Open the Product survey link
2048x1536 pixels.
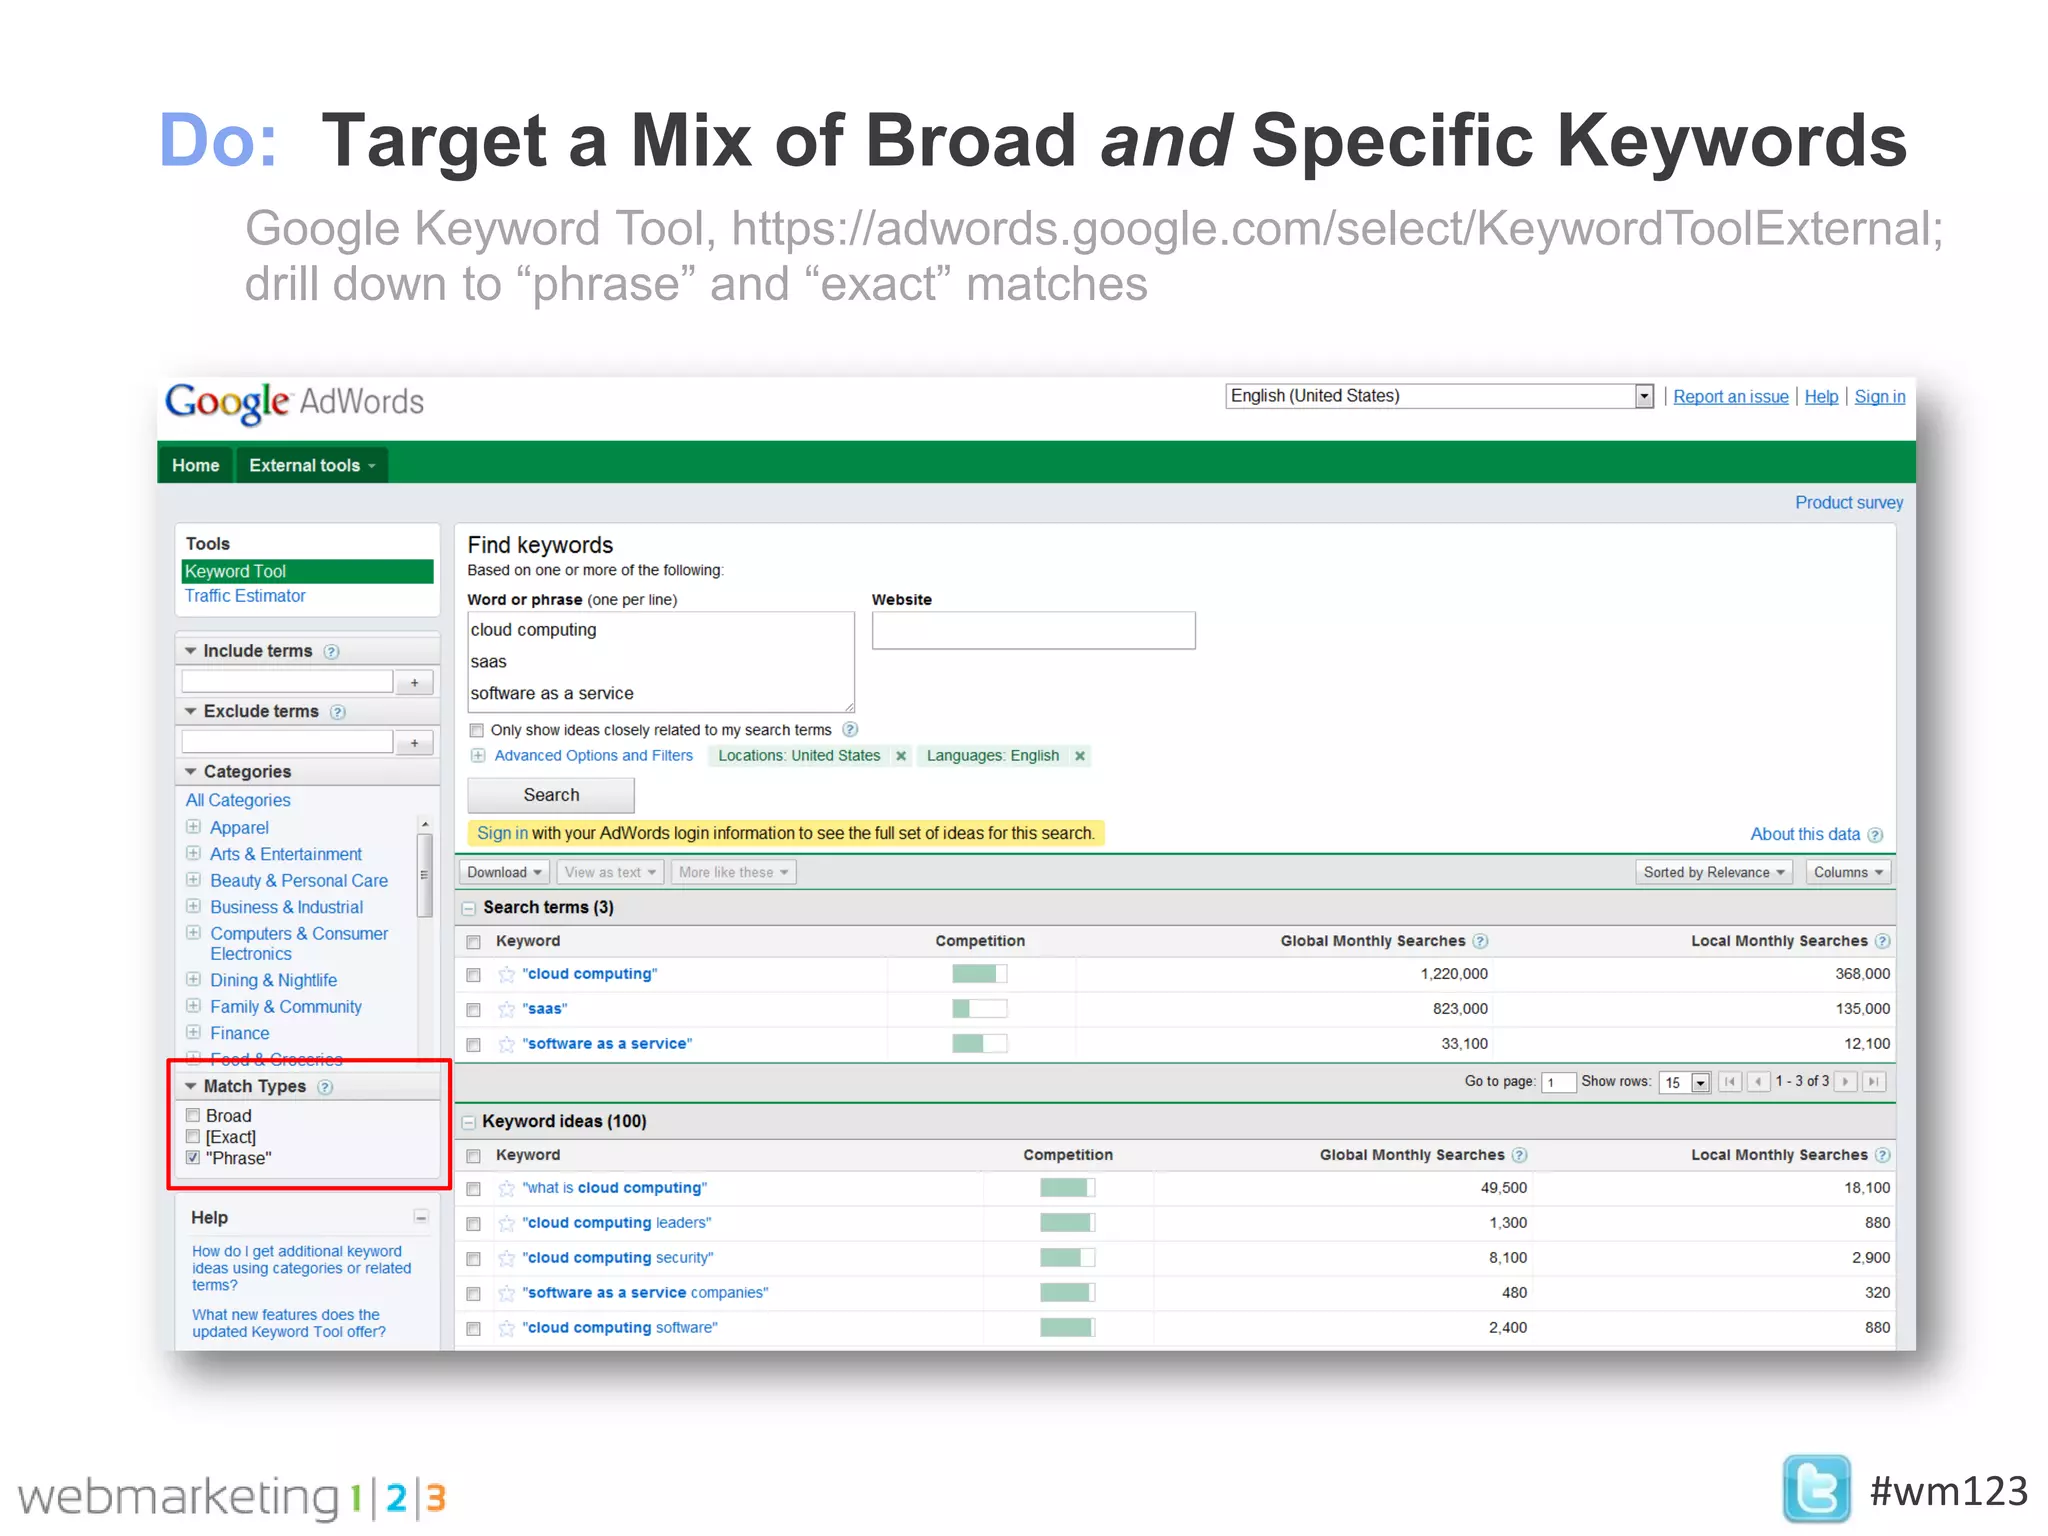(1849, 503)
